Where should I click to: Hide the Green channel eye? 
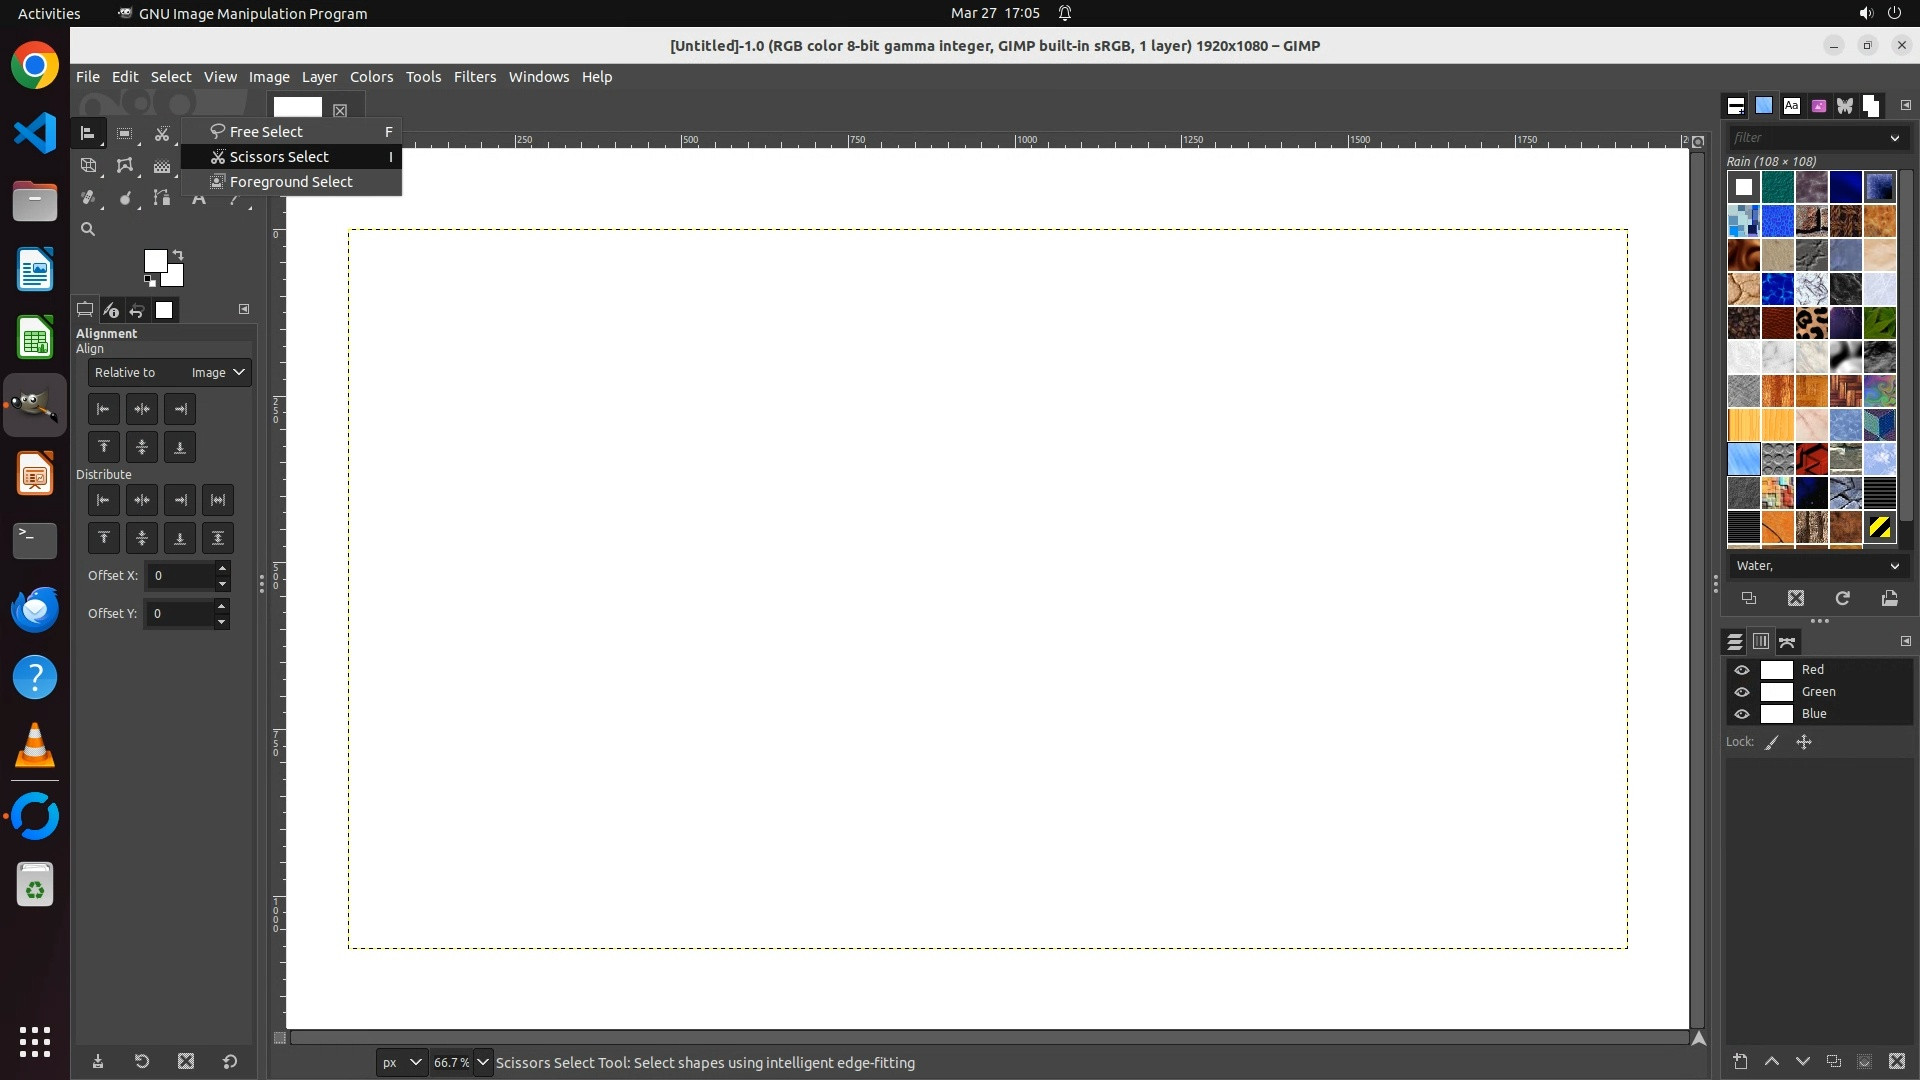click(x=1742, y=692)
